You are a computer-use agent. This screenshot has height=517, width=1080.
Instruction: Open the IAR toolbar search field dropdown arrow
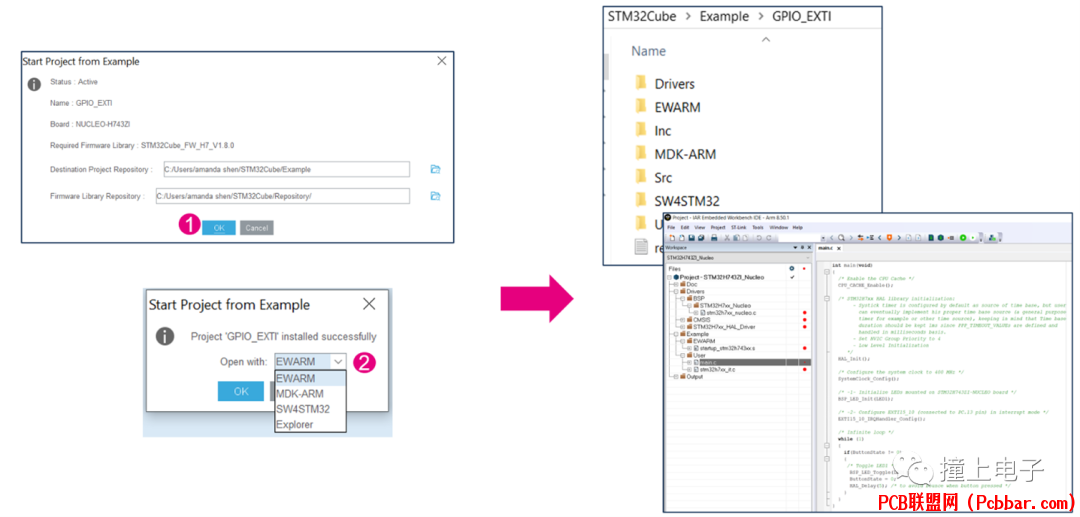[x=823, y=238]
